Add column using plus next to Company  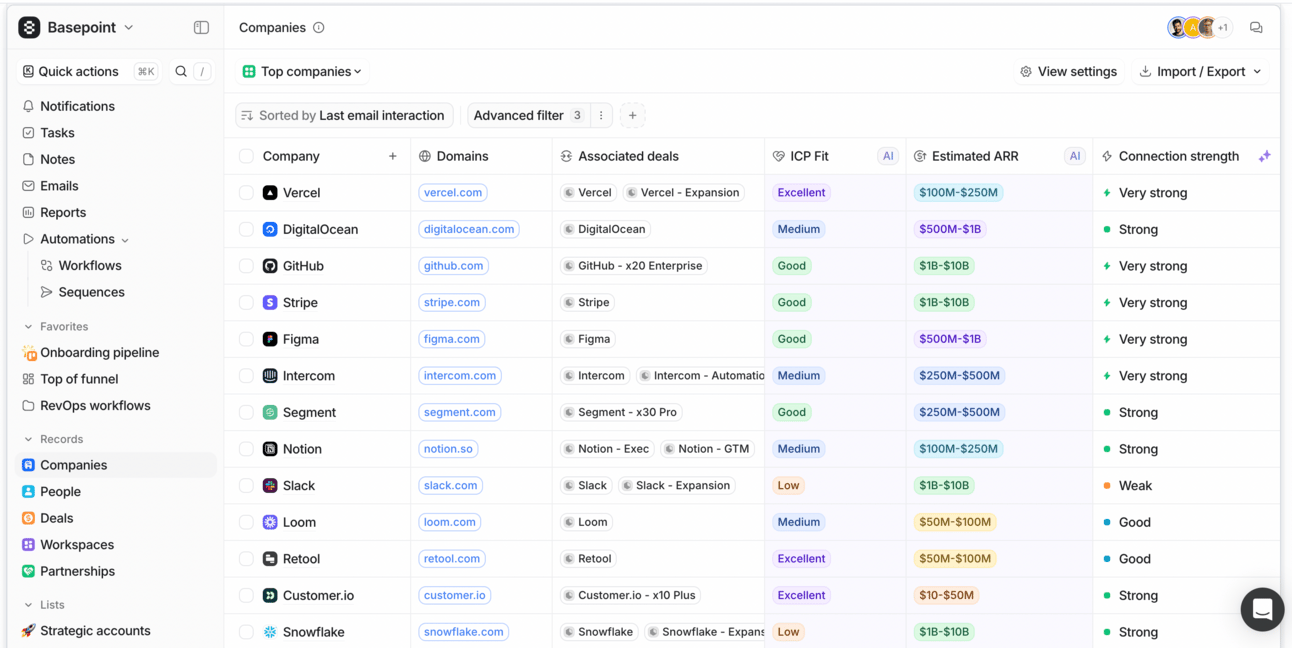393,156
